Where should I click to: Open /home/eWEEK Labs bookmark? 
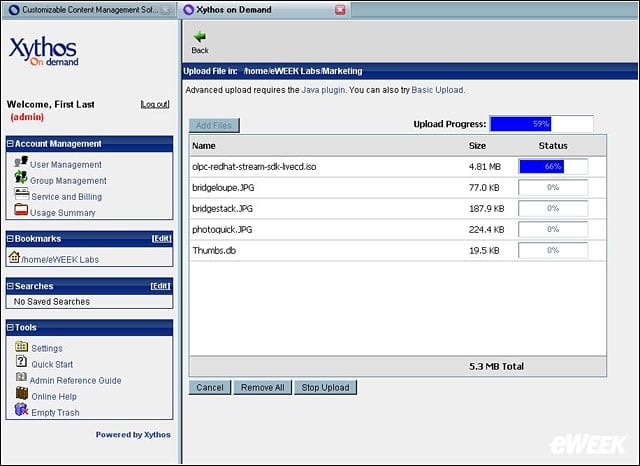[x=60, y=260]
